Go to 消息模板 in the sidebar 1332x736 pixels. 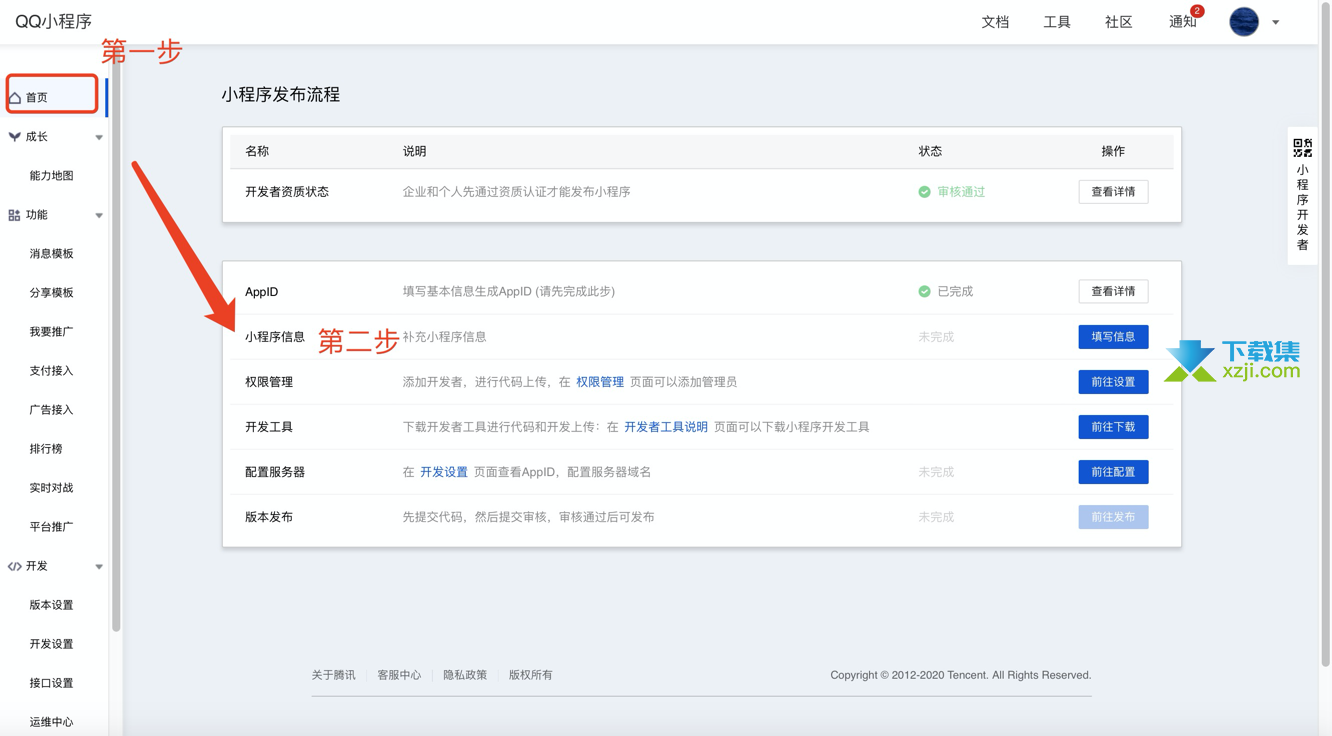[x=52, y=254]
